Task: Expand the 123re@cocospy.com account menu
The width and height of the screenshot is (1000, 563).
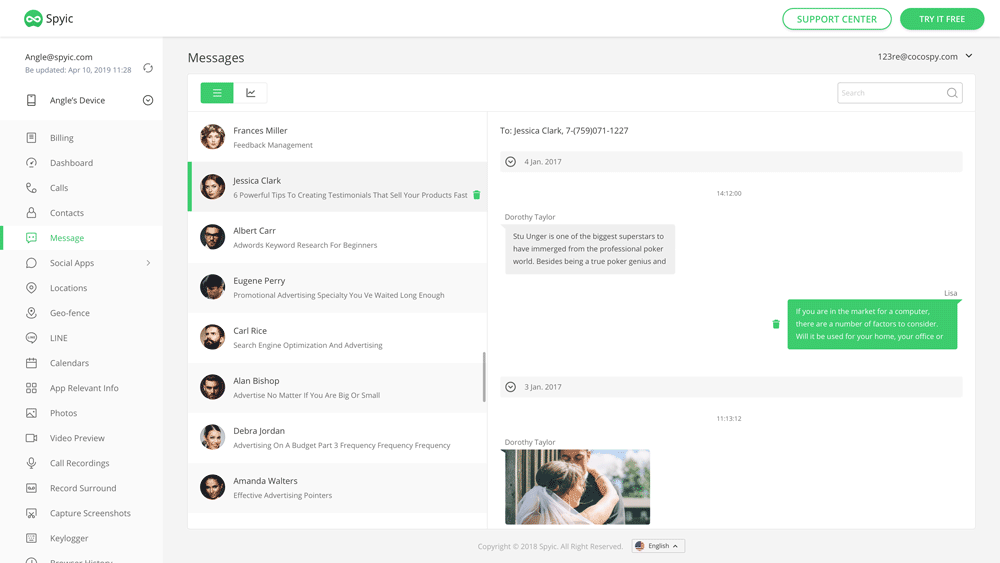Action: [x=968, y=57]
